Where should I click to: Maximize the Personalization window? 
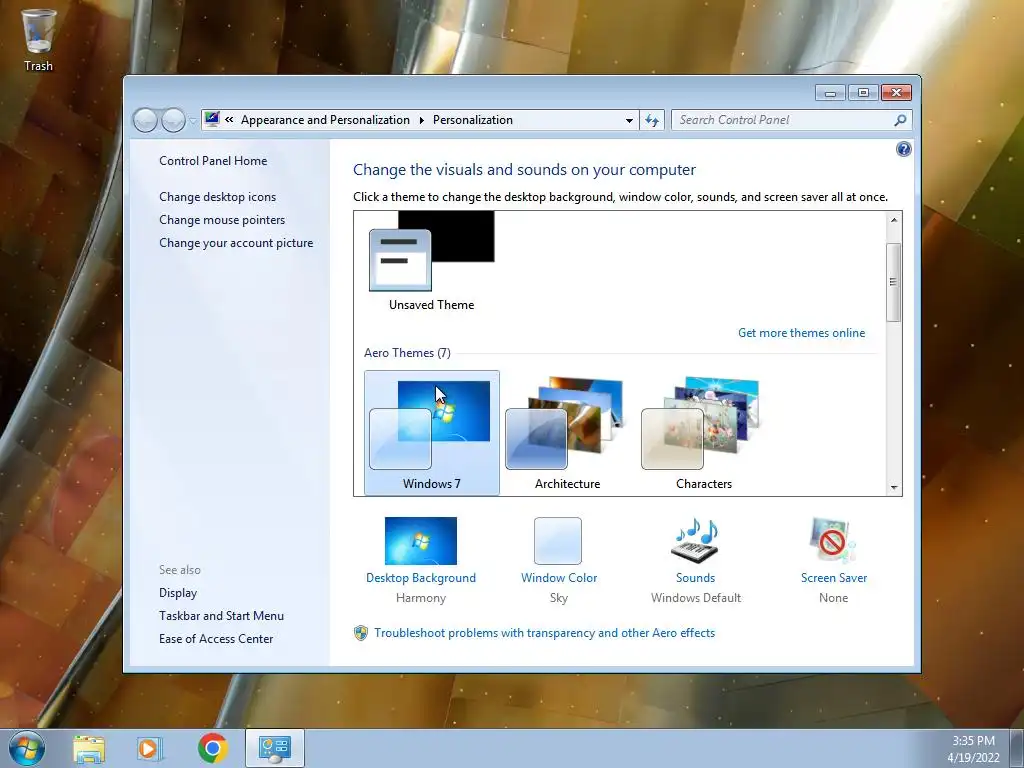pyautogui.click(x=863, y=93)
